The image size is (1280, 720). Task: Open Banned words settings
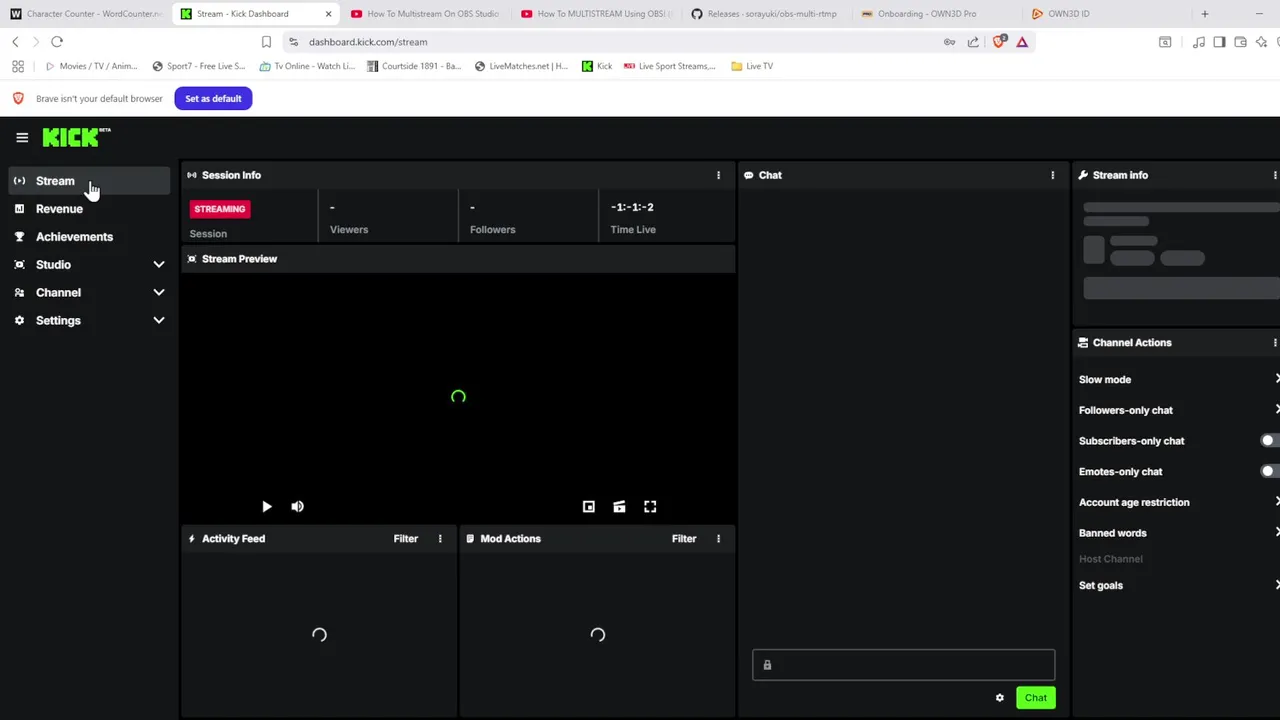tap(1178, 533)
